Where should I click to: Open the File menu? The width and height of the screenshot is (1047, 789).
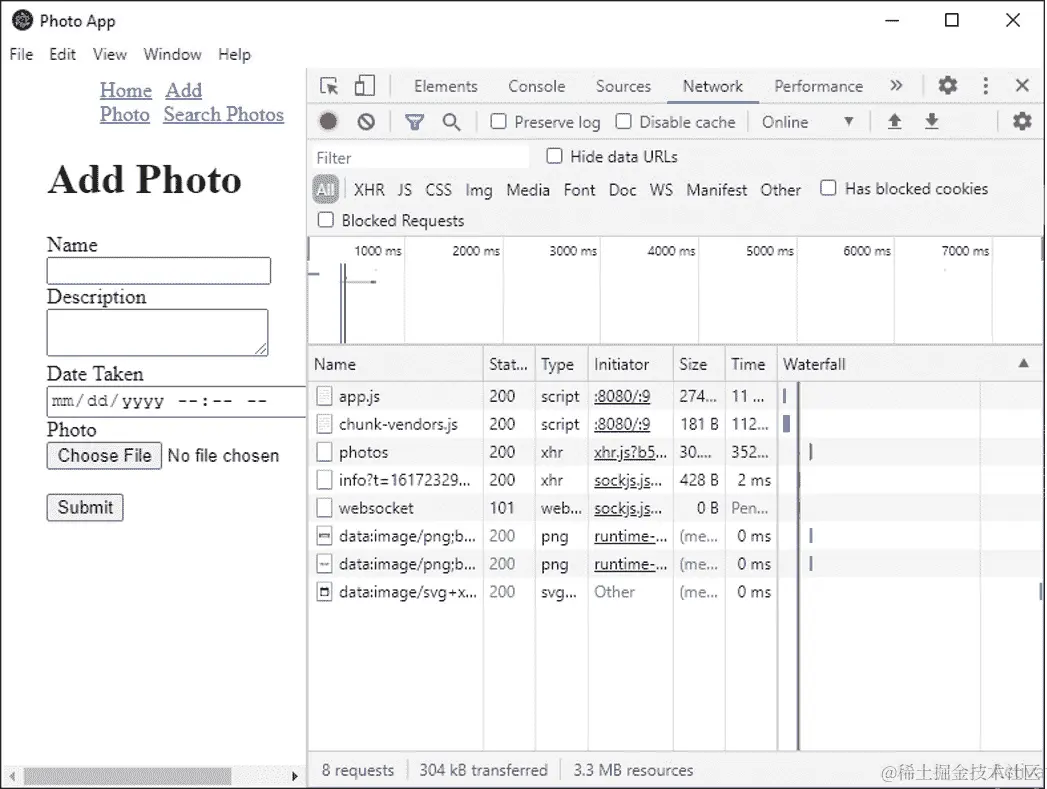tap(21, 54)
